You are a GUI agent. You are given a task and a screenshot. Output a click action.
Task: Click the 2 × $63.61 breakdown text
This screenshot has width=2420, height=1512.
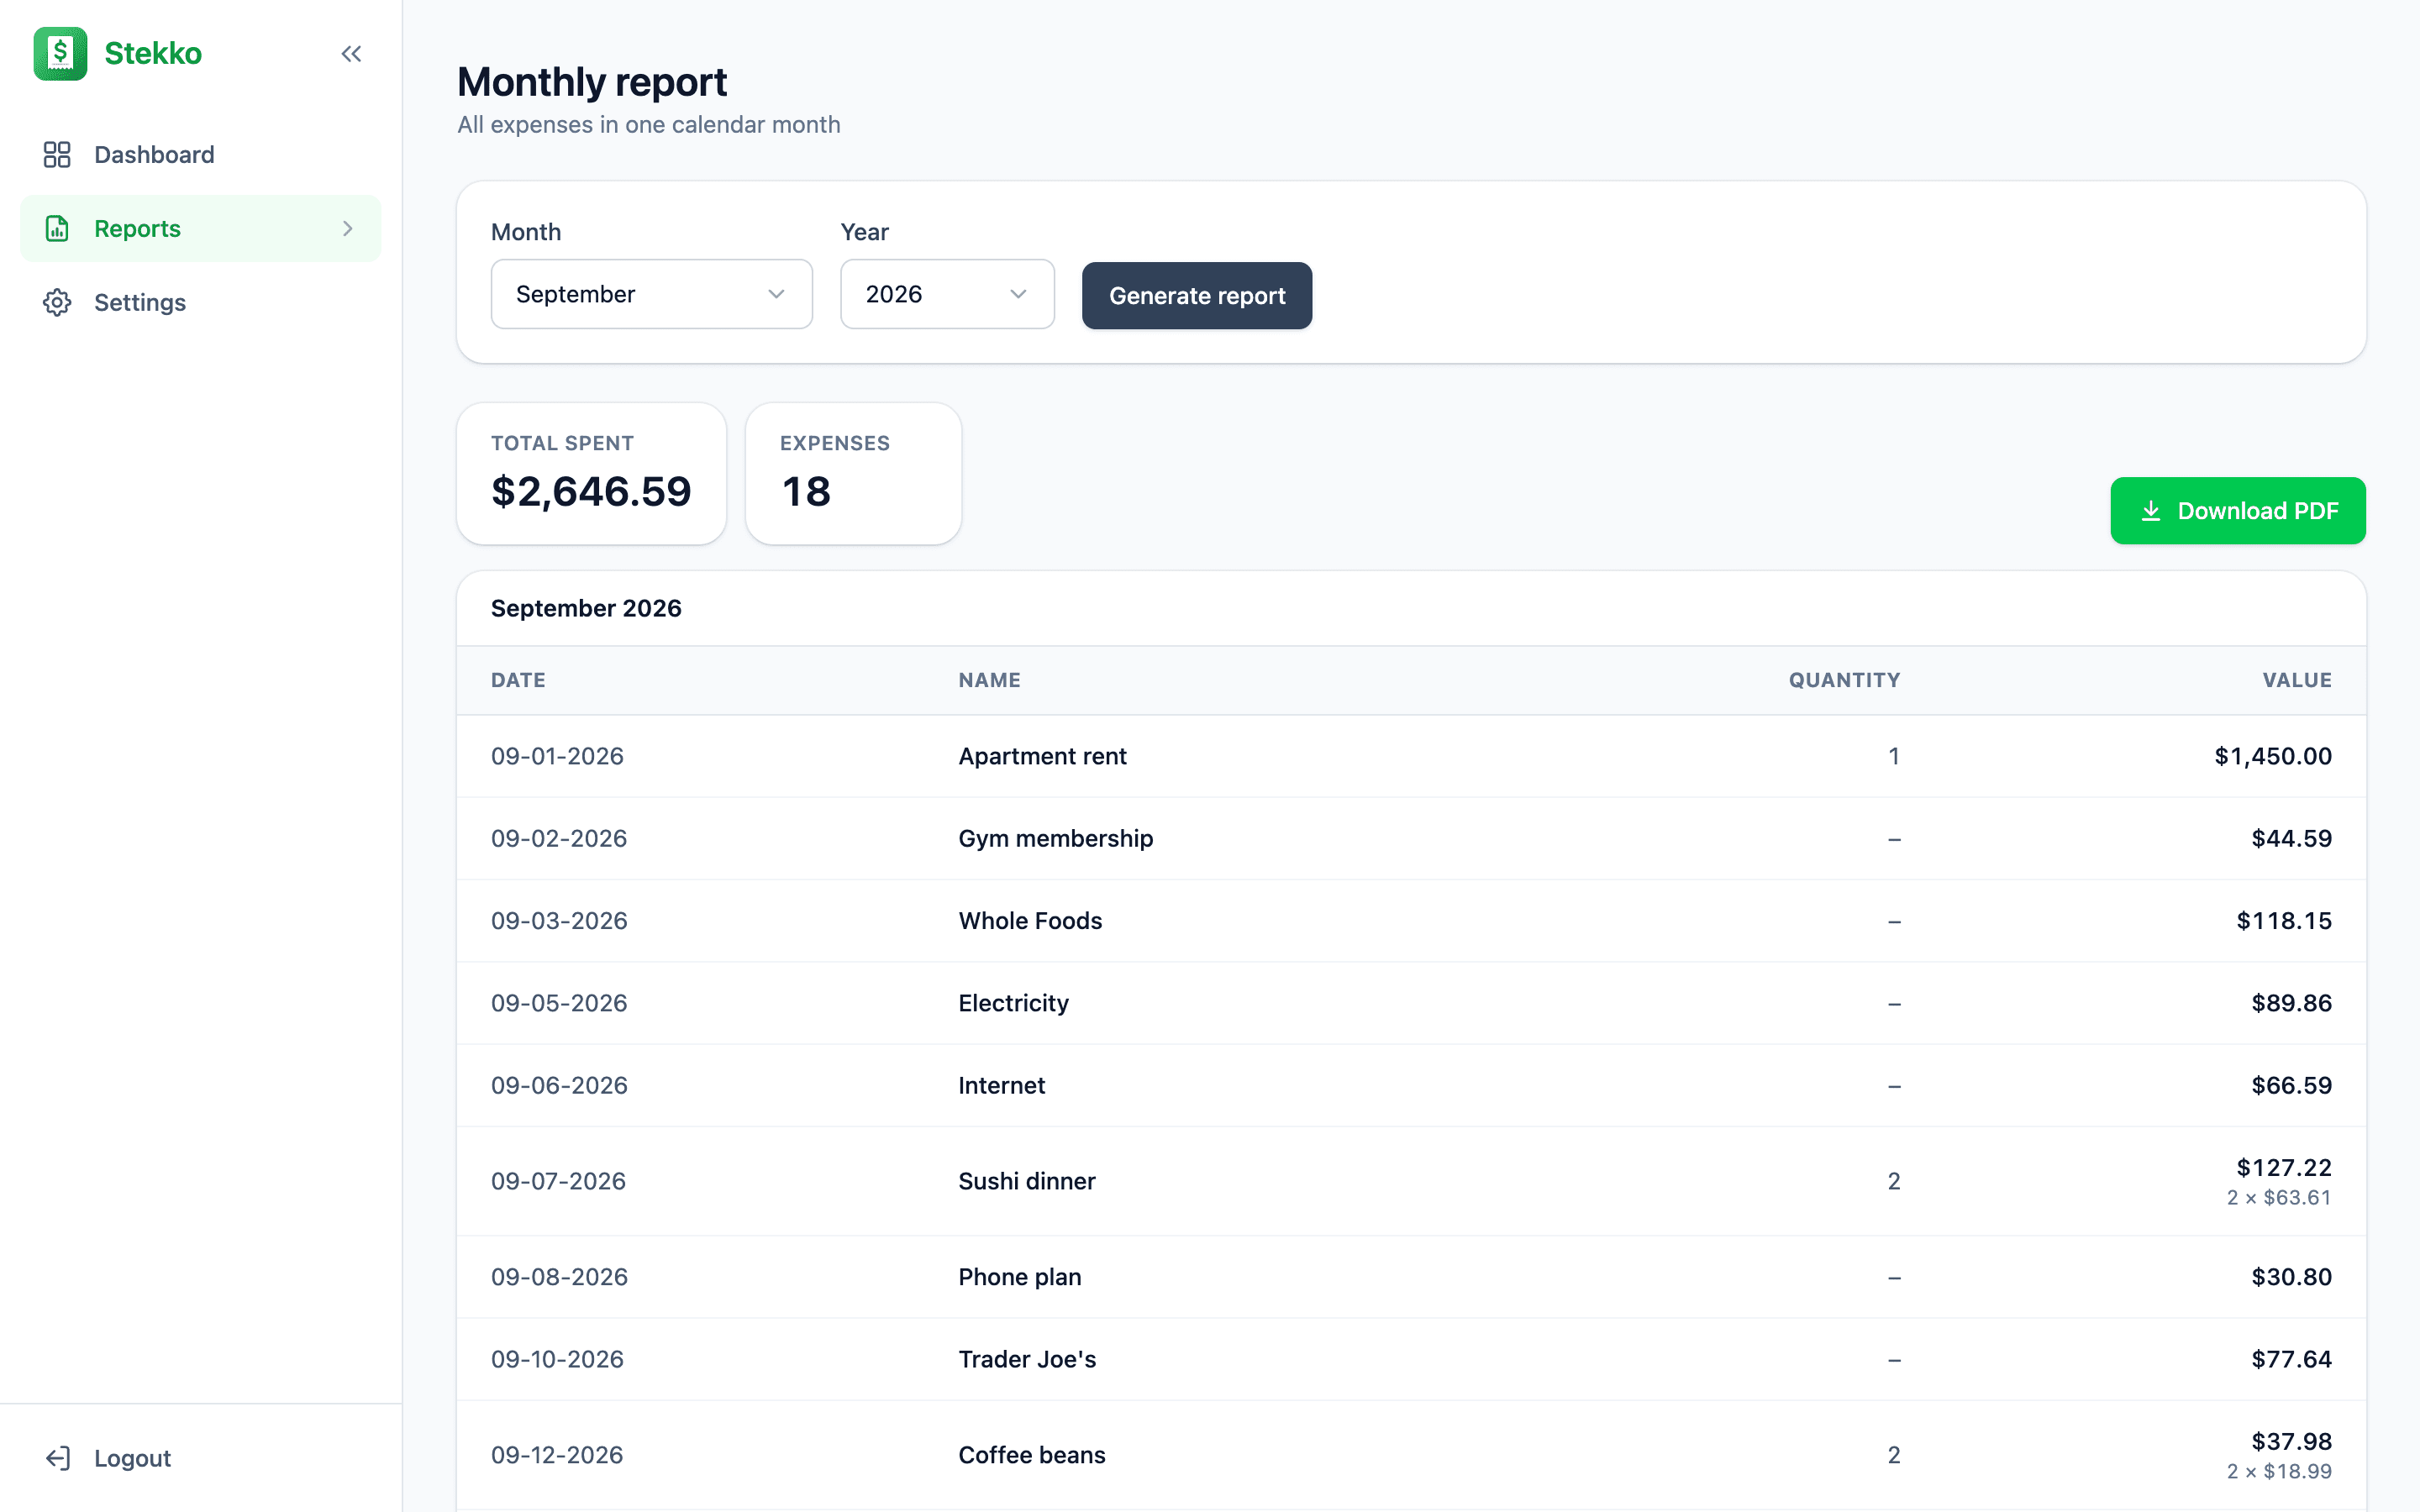tap(2279, 1198)
